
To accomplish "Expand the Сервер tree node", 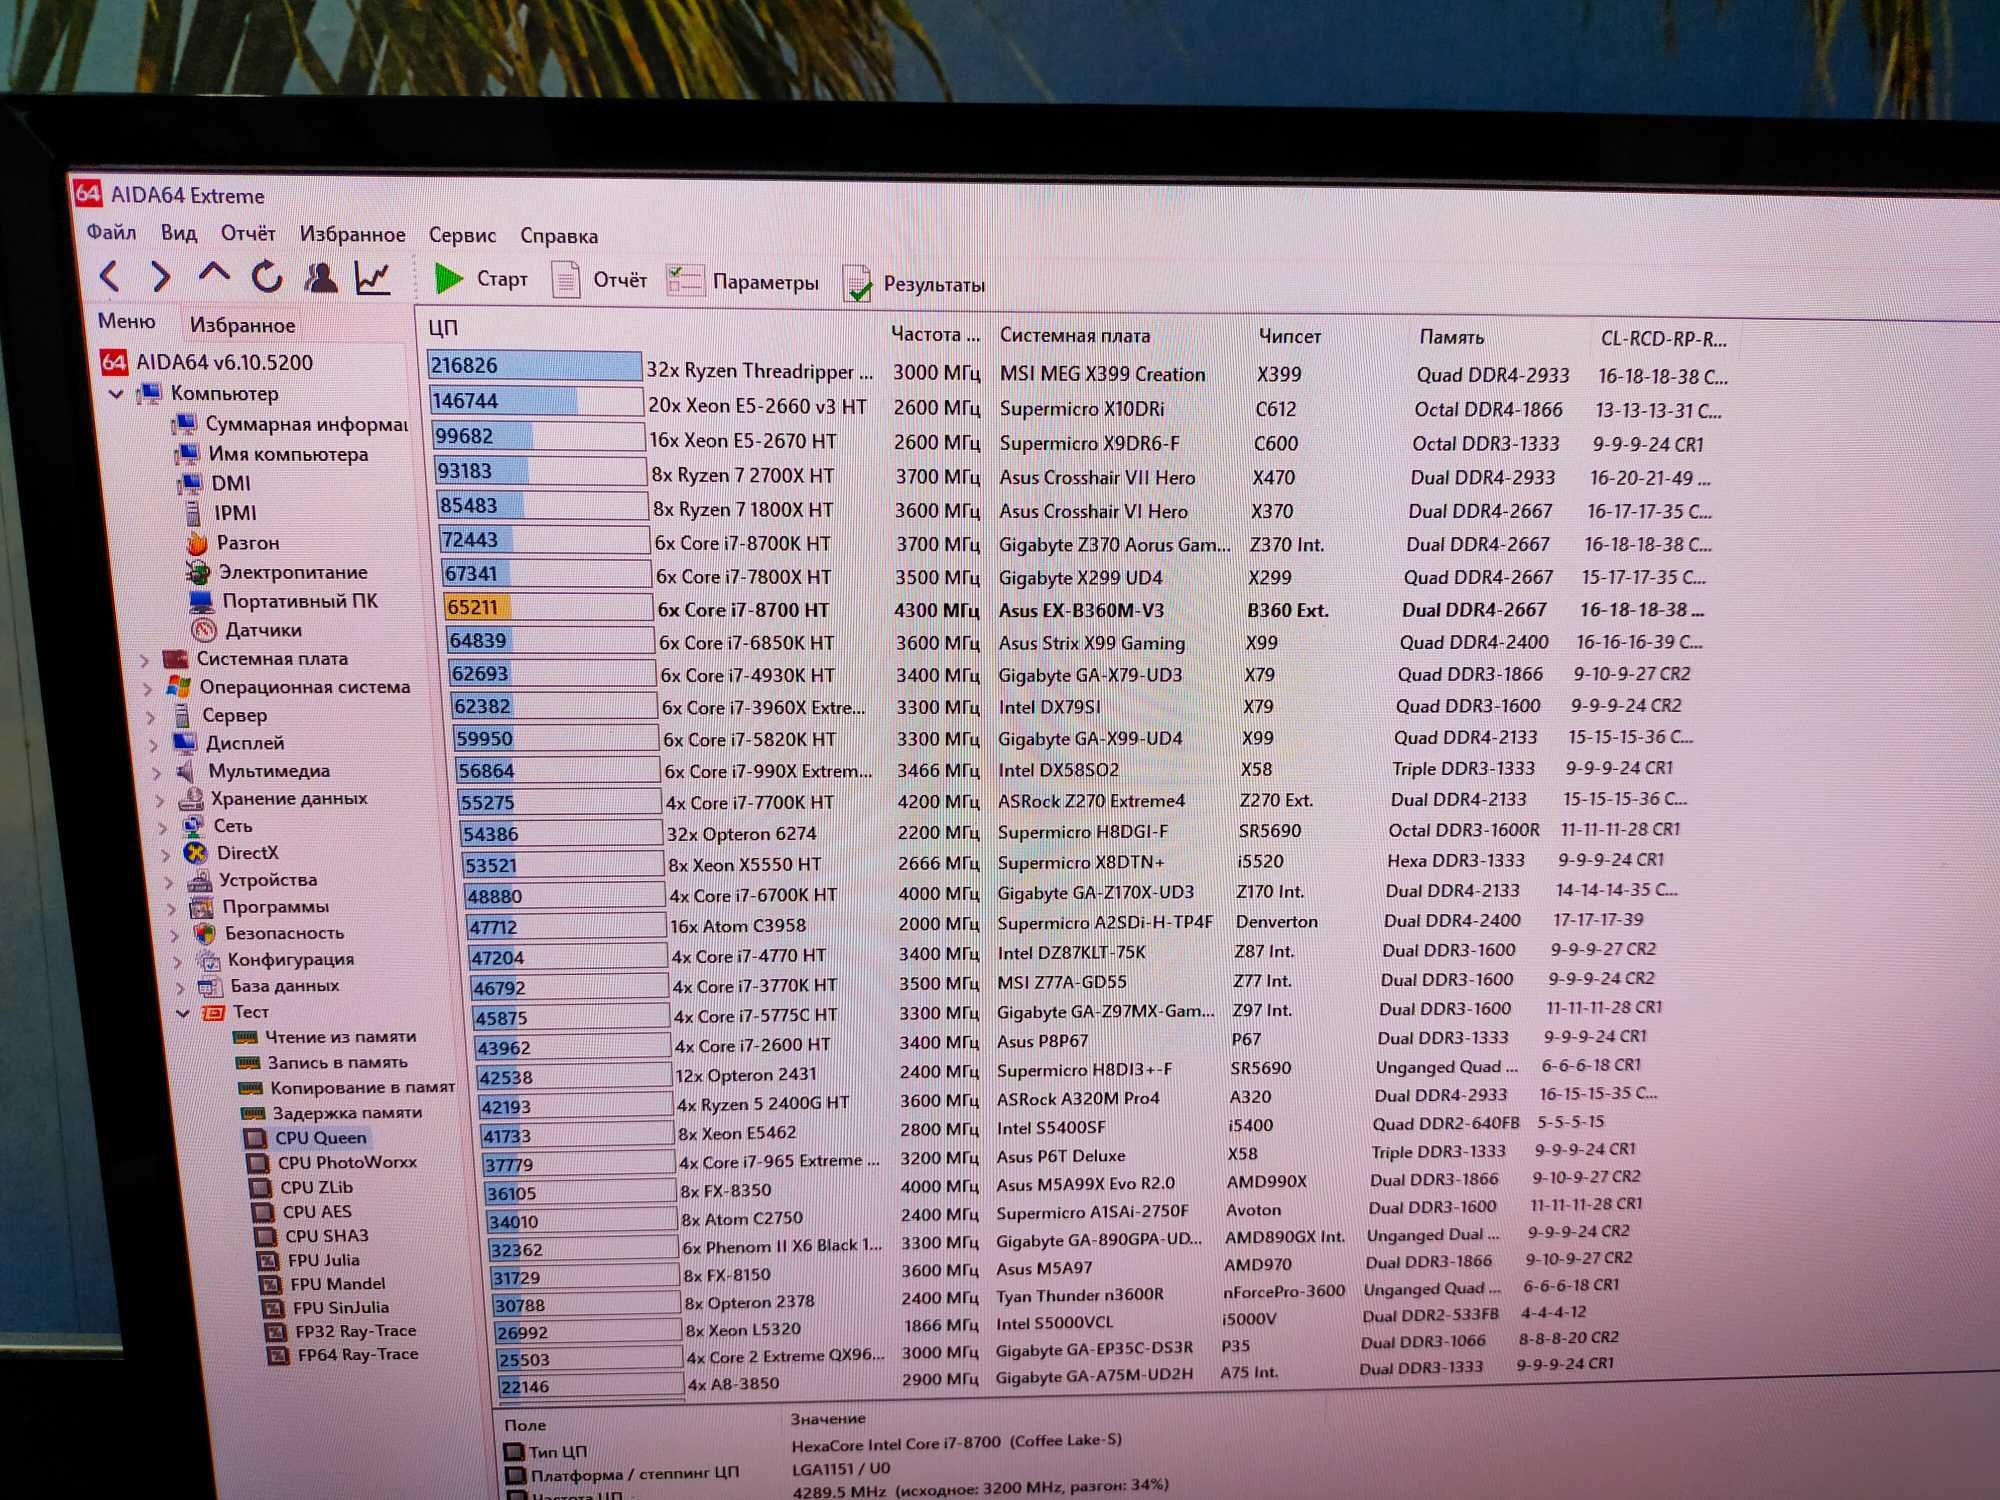I will click(x=151, y=717).
